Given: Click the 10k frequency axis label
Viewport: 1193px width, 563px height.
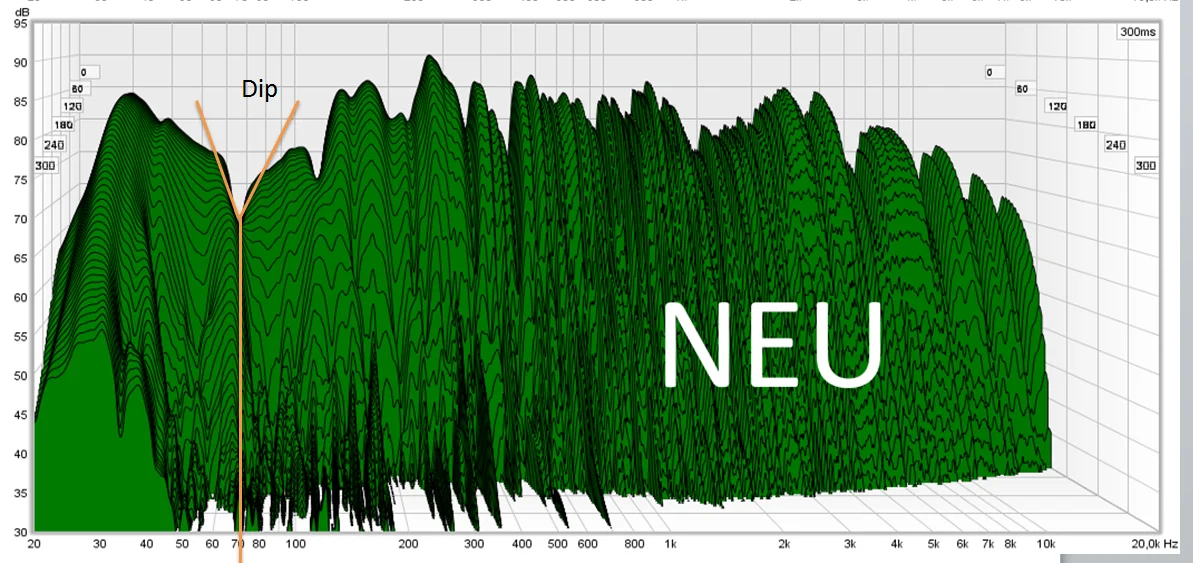Looking at the screenshot, I should point(1047,544).
